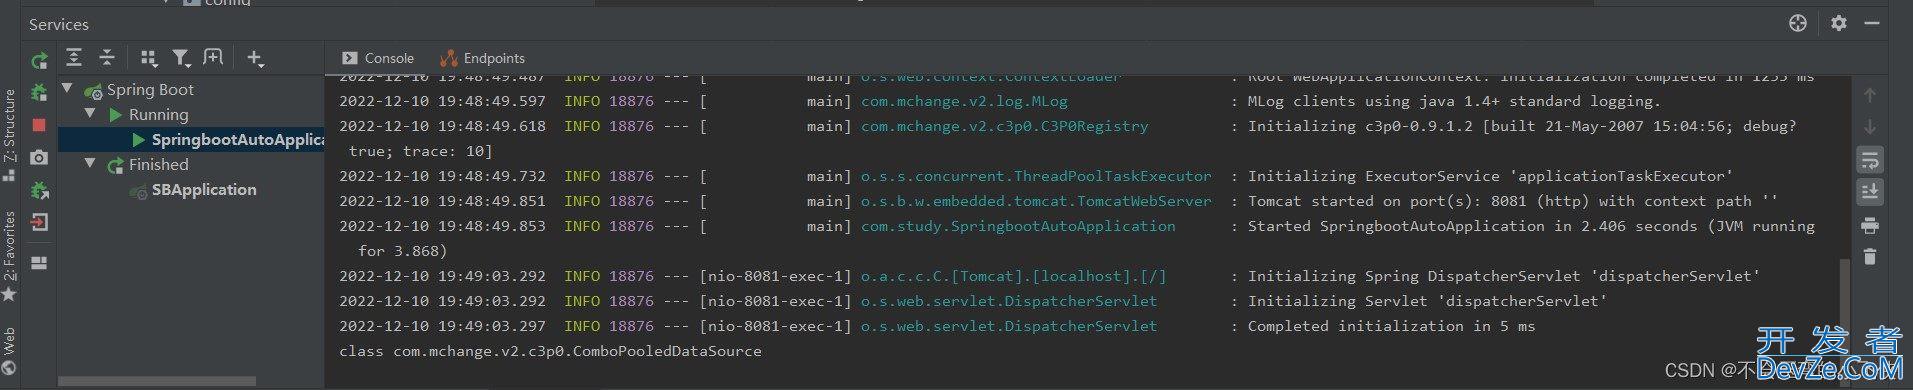Screen dimensions: 1913x390
Task: Click the 'Completed initialization in 5 ms' message
Action: (x=1391, y=326)
